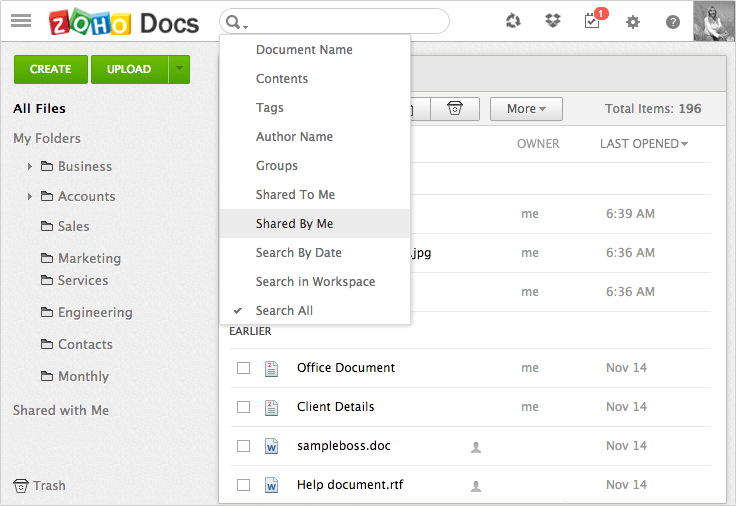Screen dimensions: 736x506
Task: Open the More dropdown button
Action: click(526, 109)
